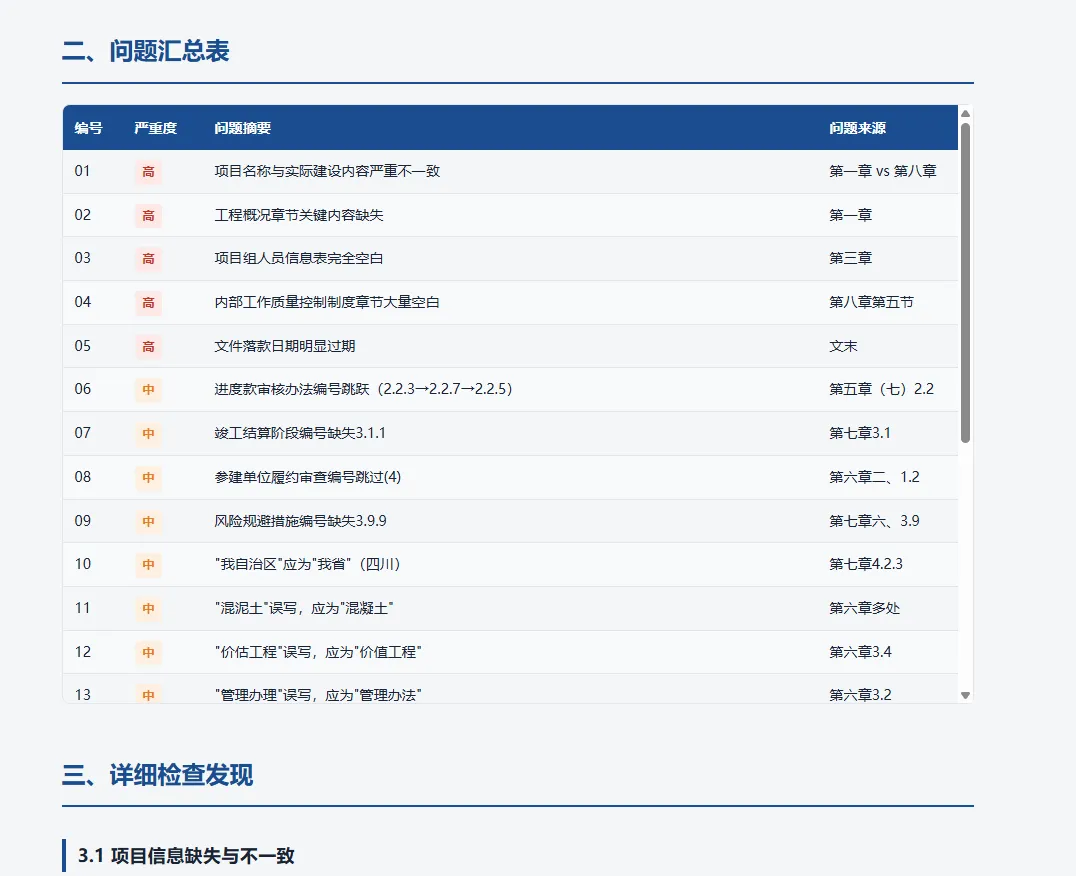Click the 问题来源 column header
This screenshot has width=1076, height=876.
(x=858, y=128)
